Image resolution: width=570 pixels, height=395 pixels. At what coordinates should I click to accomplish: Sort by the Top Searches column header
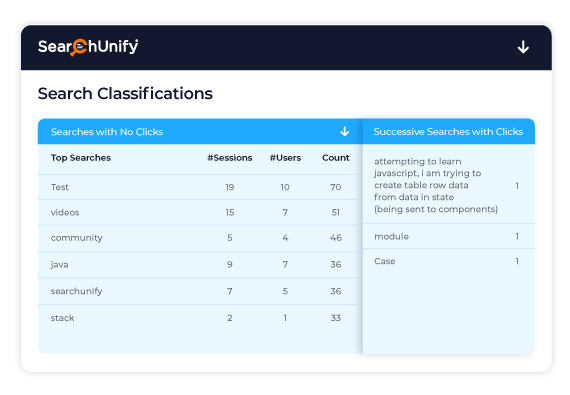click(81, 158)
